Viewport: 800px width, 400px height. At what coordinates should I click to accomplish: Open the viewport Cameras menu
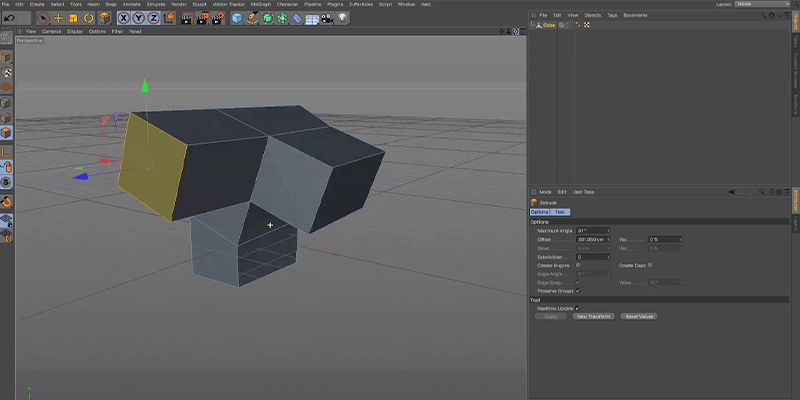tap(52, 32)
